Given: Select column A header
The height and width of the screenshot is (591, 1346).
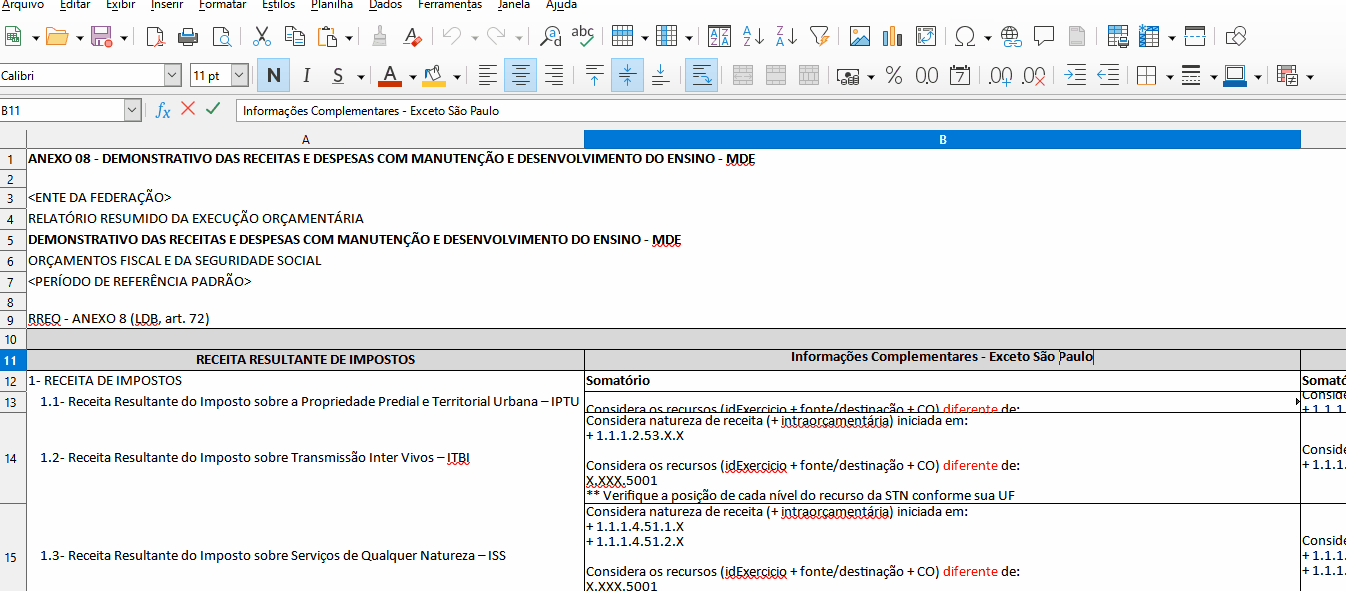Looking at the screenshot, I should pyautogui.click(x=305, y=140).
